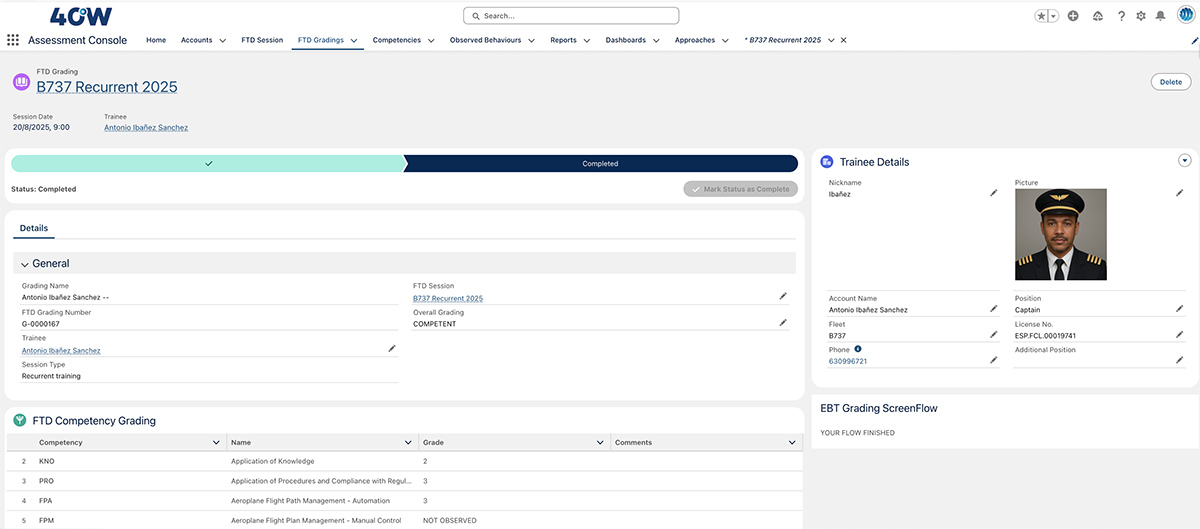Click the Completed stage in path bar
This screenshot has height=529, width=1200.
click(x=600, y=164)
